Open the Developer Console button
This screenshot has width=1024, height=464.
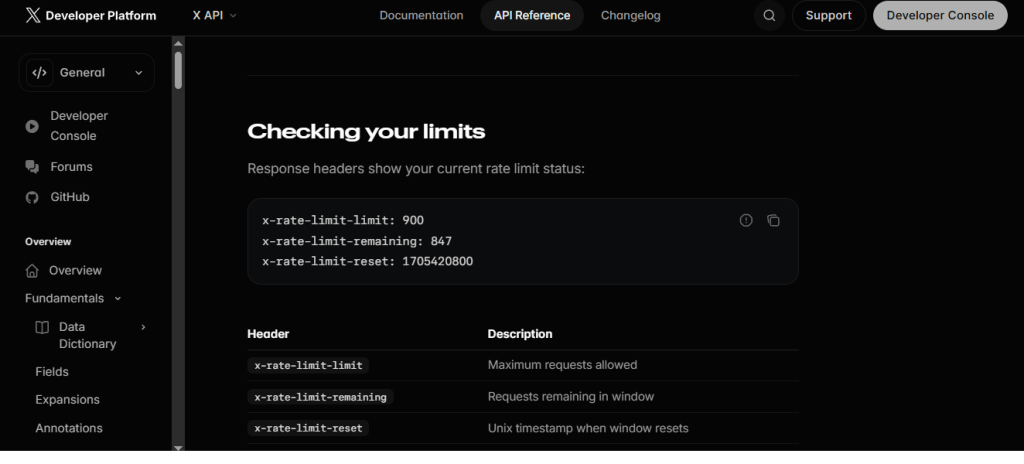[940, 16]
